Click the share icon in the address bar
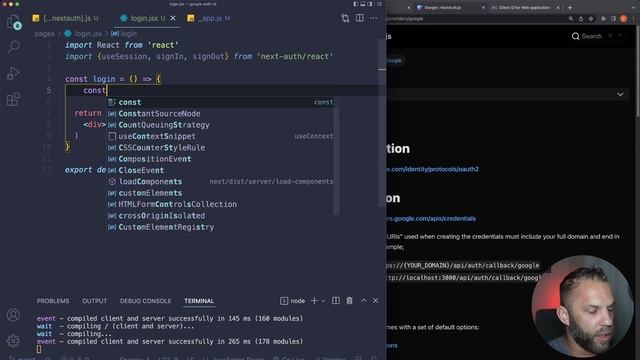The height and width of the screenshot is (360, 640). coord(581,19)
